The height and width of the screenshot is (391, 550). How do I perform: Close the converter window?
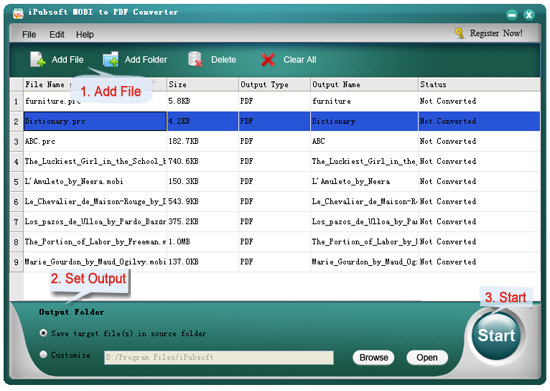click(529, 15)
